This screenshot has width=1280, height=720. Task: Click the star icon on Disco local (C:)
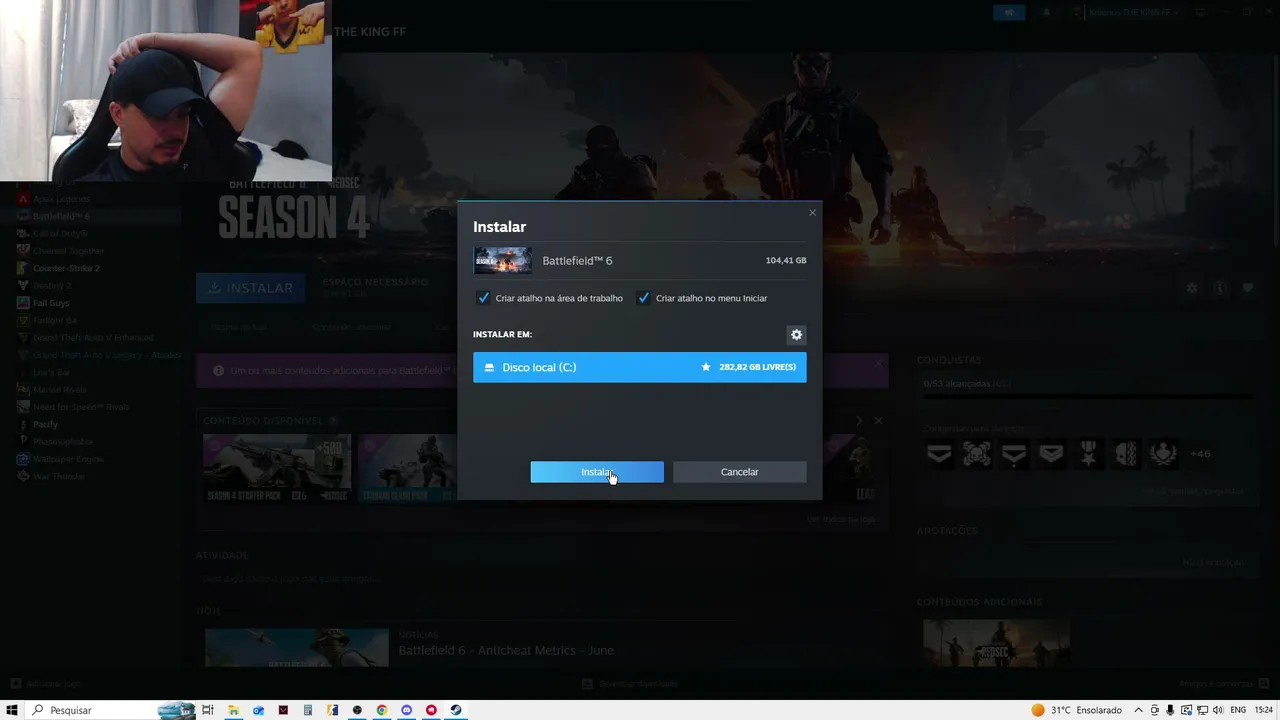[x=706, y=367]
